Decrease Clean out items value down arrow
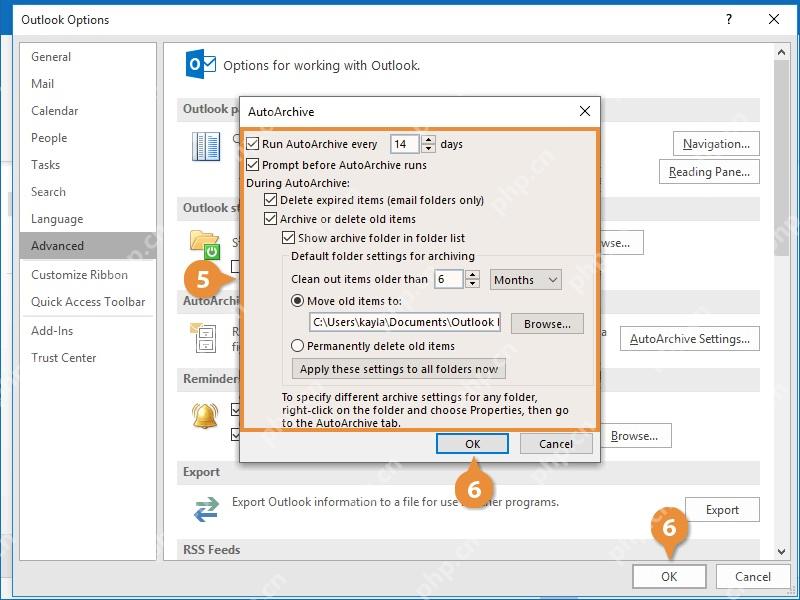The width and height of the screenshot is (800, 600). point(472,284)
